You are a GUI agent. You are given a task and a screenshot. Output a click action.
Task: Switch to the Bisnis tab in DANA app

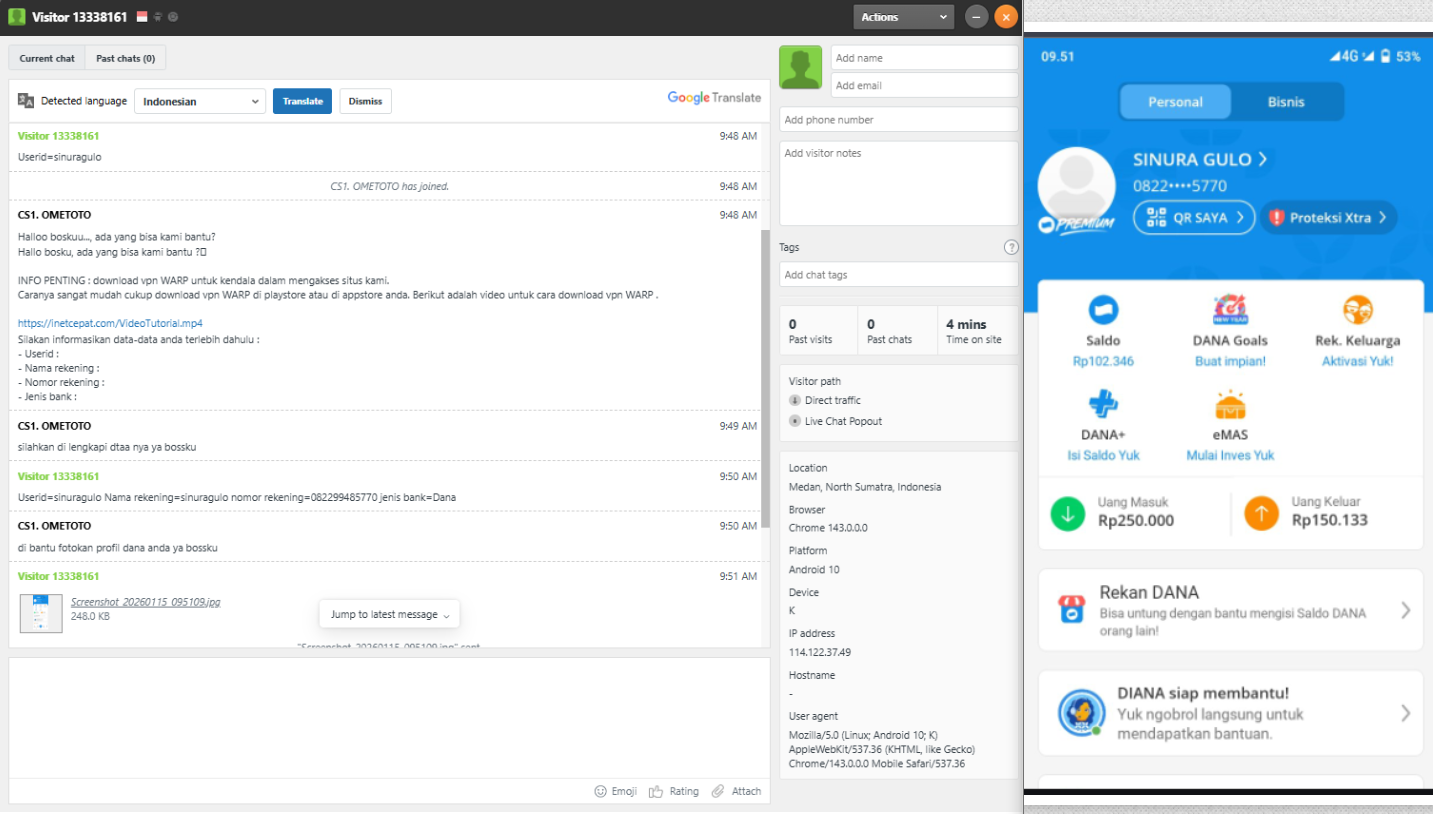(x=1286, y=101)
